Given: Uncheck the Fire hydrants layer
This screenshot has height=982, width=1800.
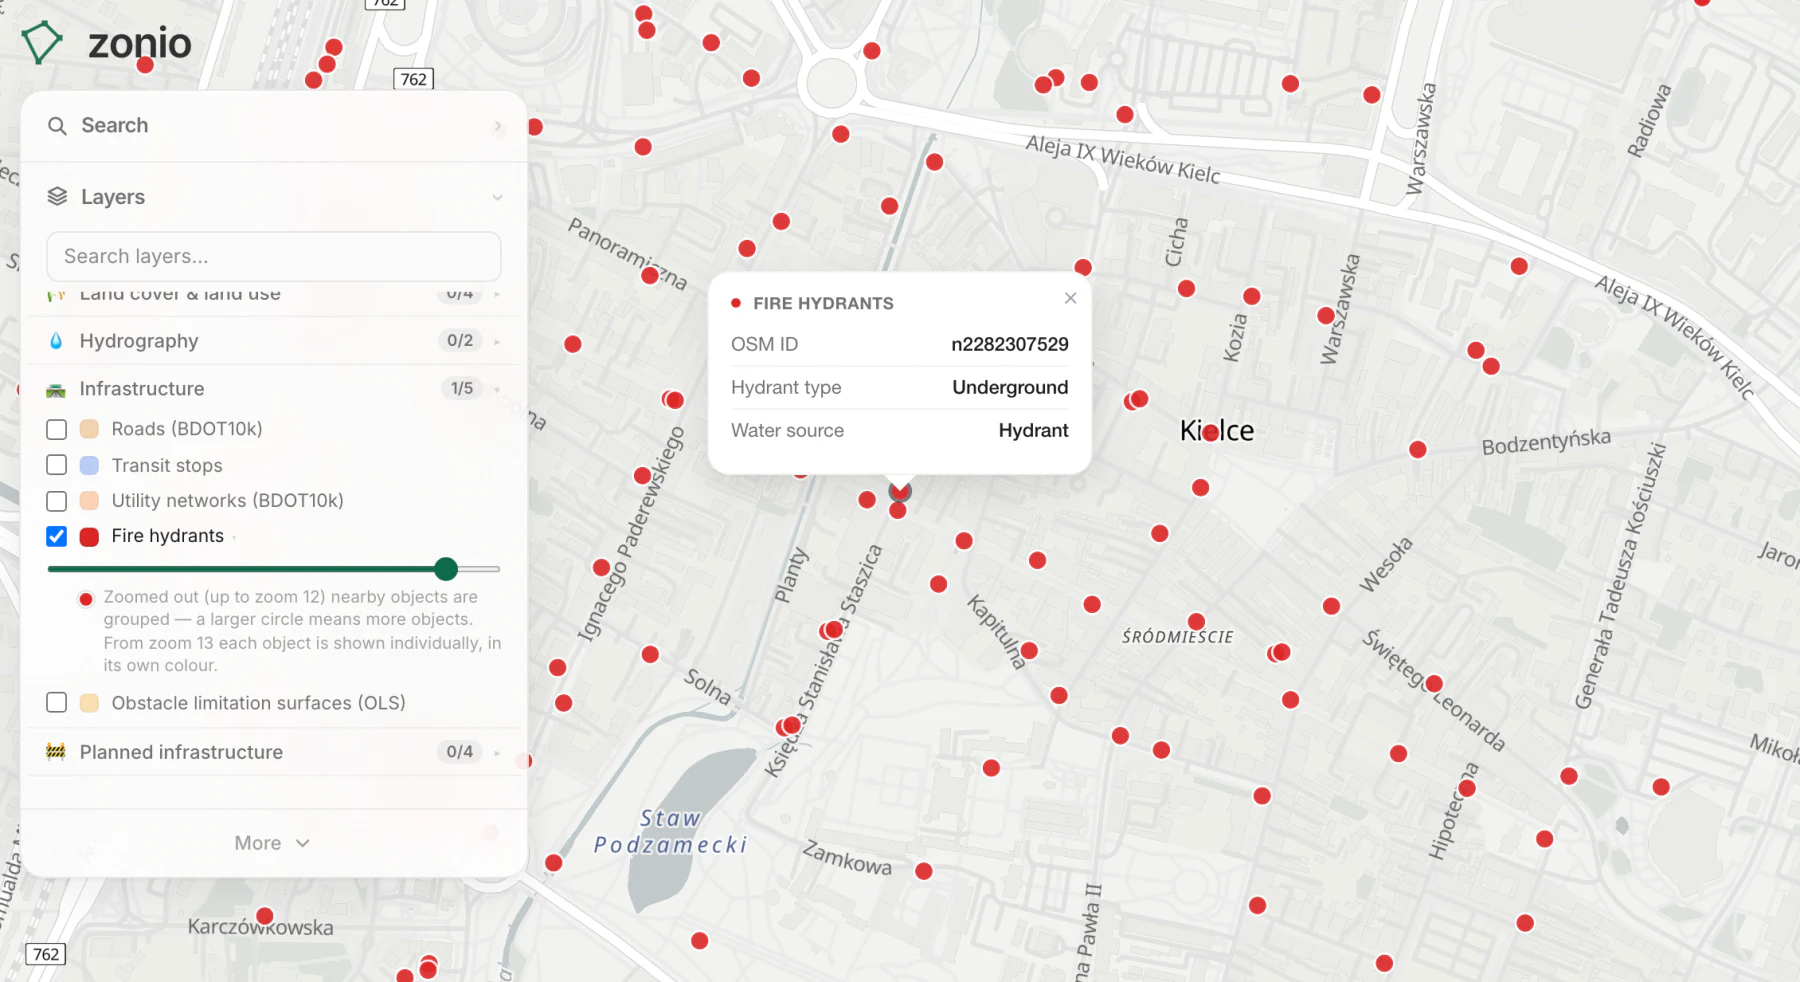Looking at the screenshot, I should pos(57,536).
